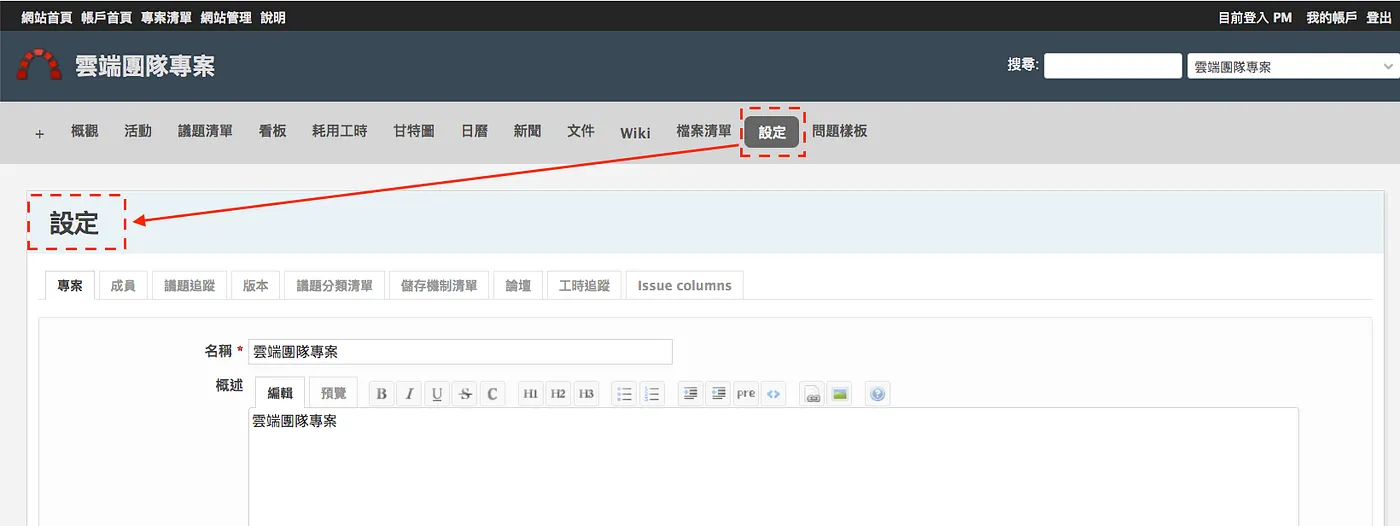Open 議題清單 issues list
Image resolution: width=1400 pixels, height=526 pixels.
[205, 131]
